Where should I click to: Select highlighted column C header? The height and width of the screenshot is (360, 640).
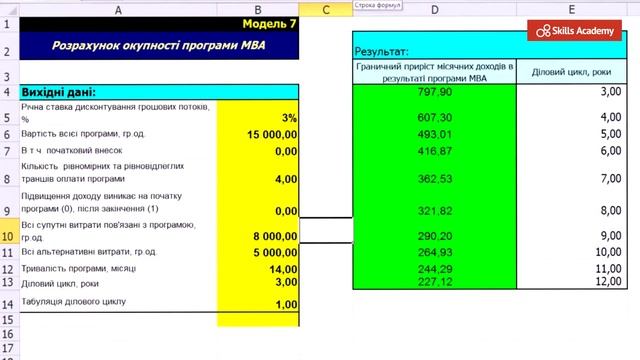325,10
